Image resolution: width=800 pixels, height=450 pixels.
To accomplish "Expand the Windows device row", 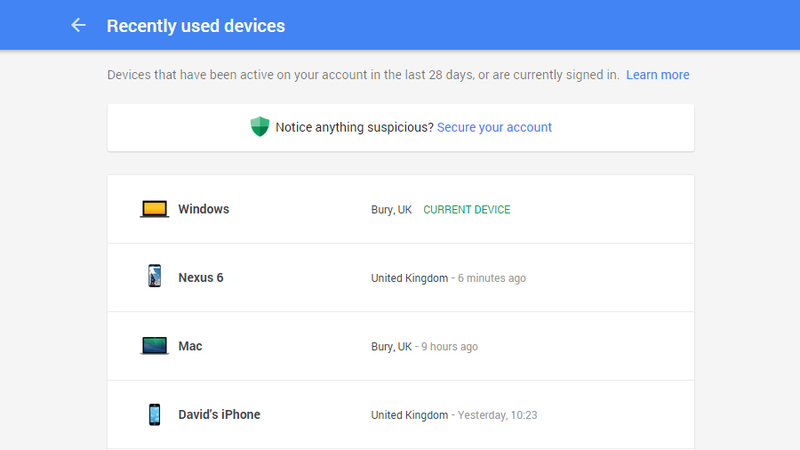I will (401, 209).
